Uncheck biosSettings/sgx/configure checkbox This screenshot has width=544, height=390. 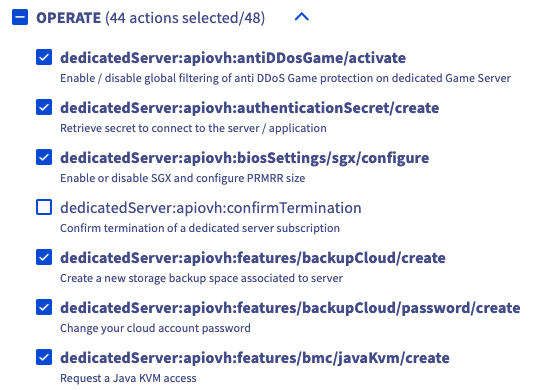point(44,157)
